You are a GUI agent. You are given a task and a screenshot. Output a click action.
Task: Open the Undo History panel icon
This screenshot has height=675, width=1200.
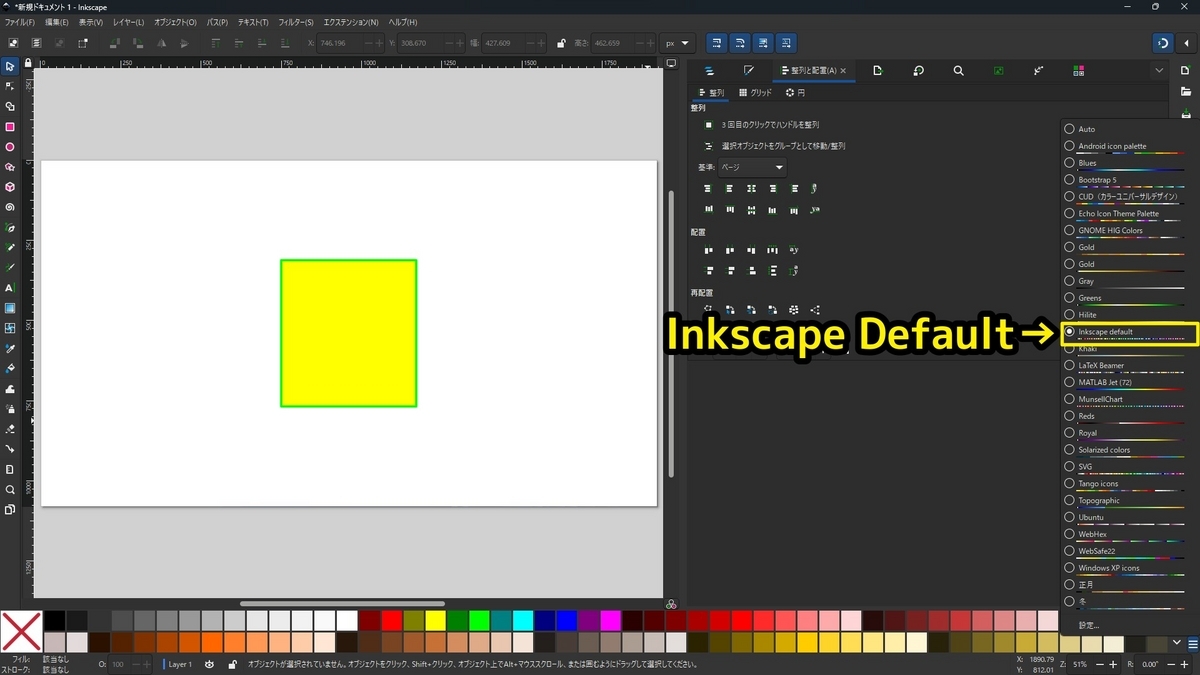tap(918, 70)
